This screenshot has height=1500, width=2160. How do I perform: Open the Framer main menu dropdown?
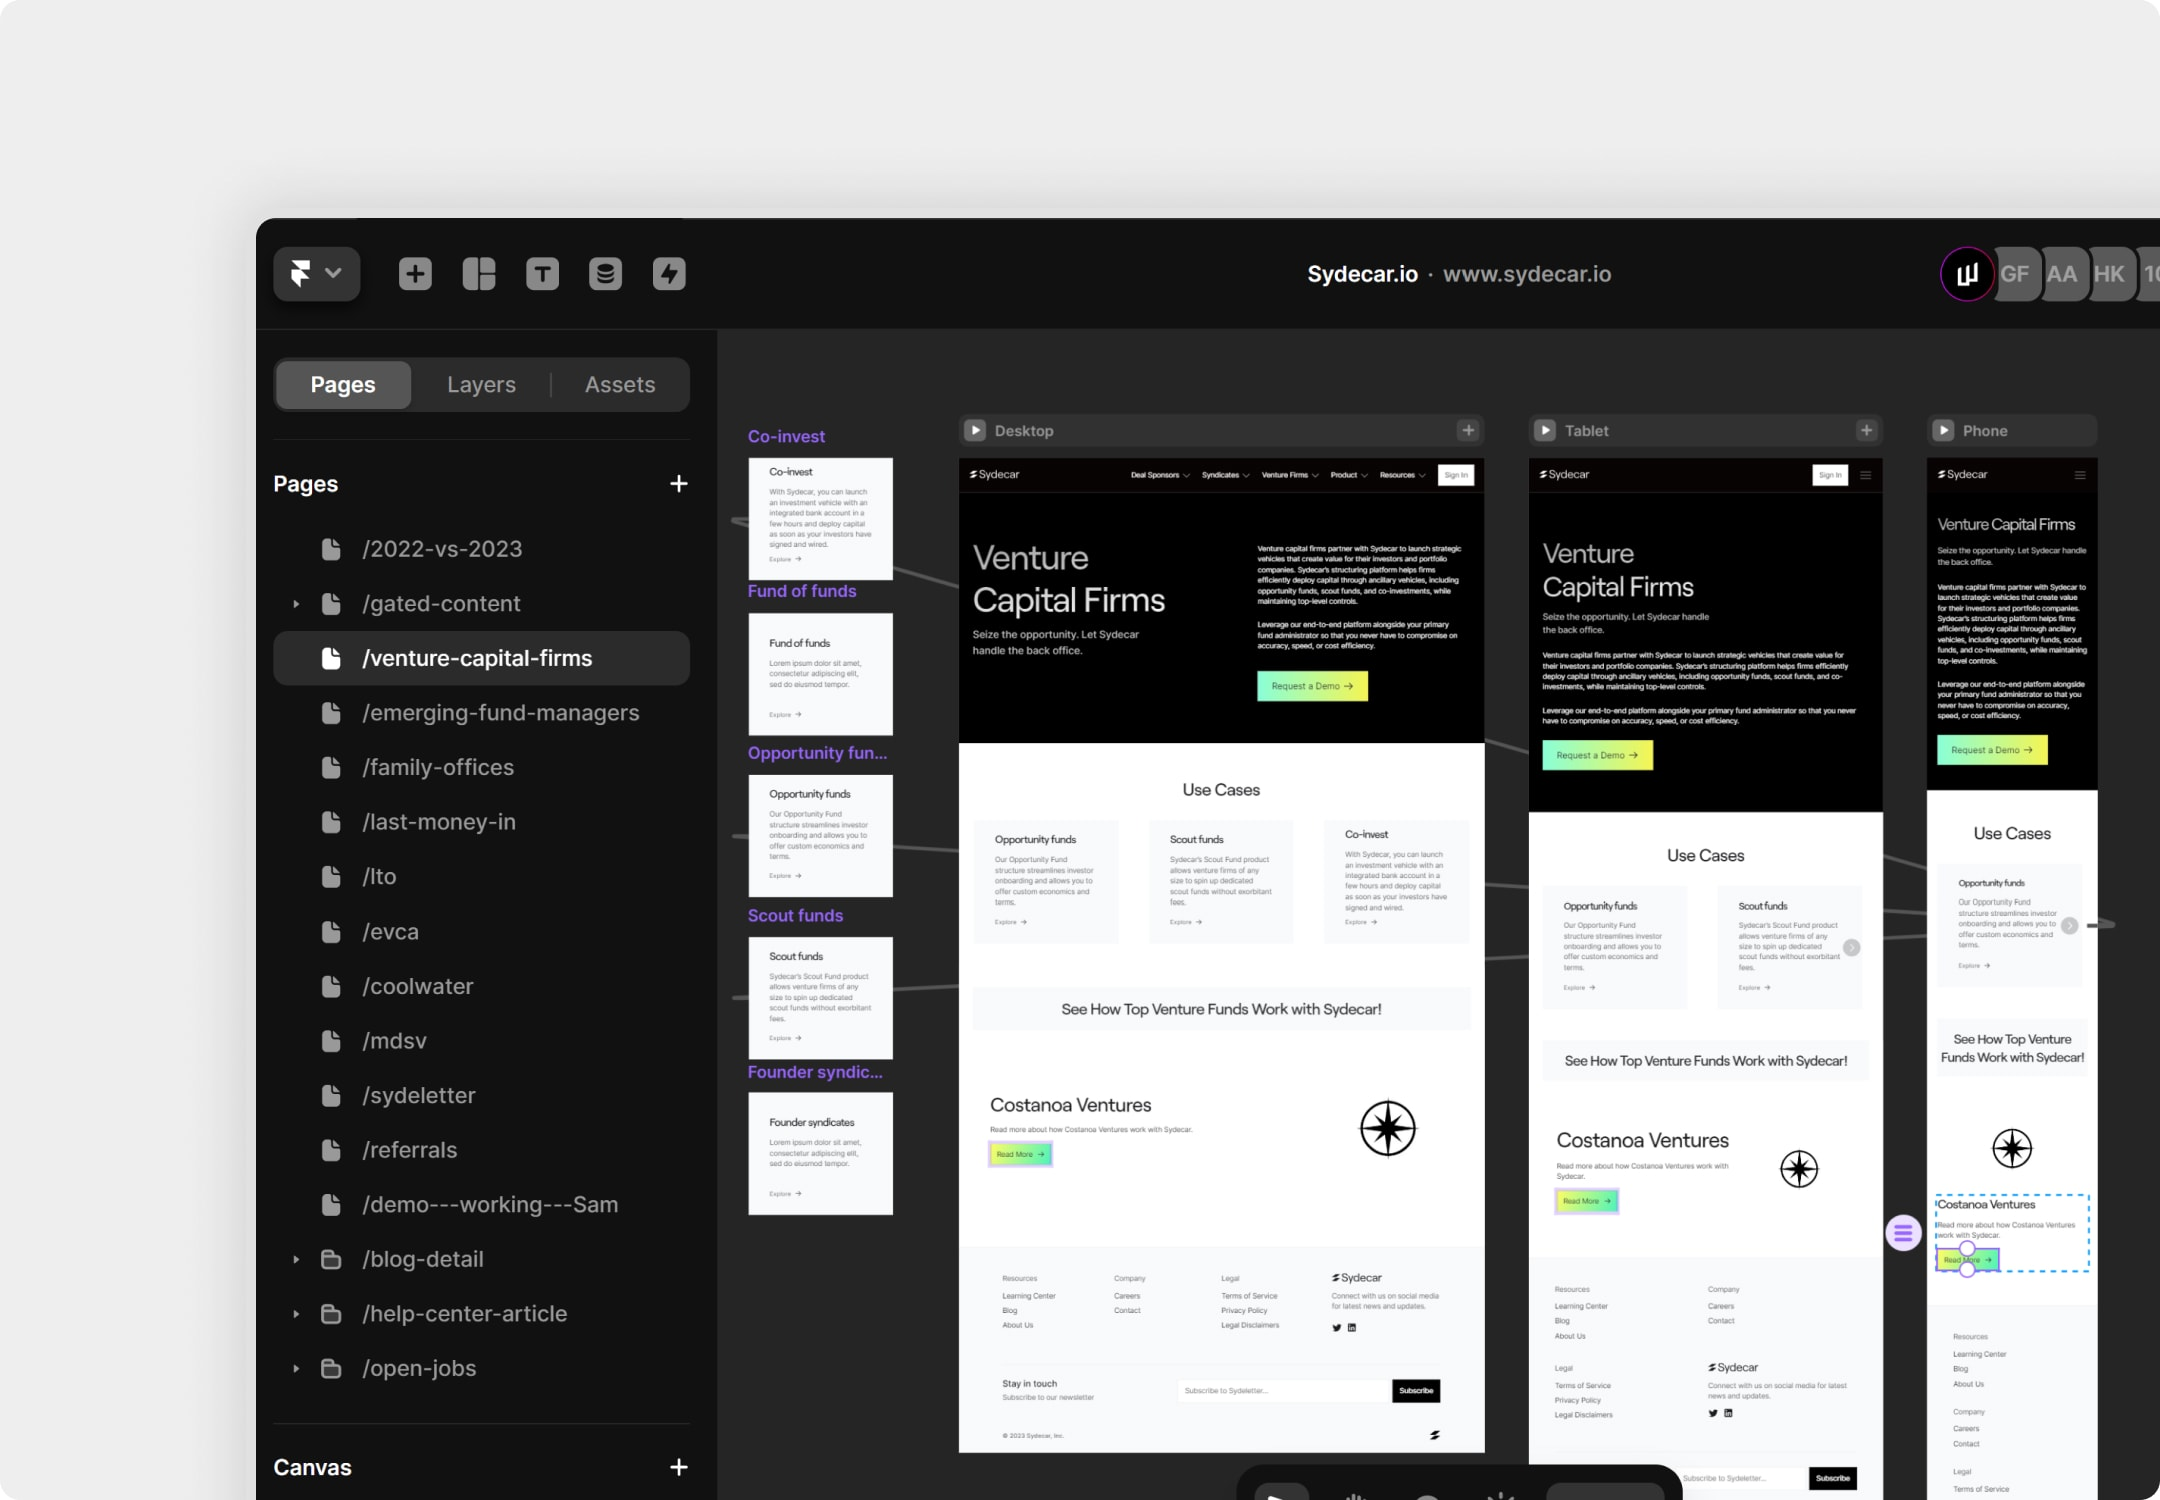(x=316, y=273)
